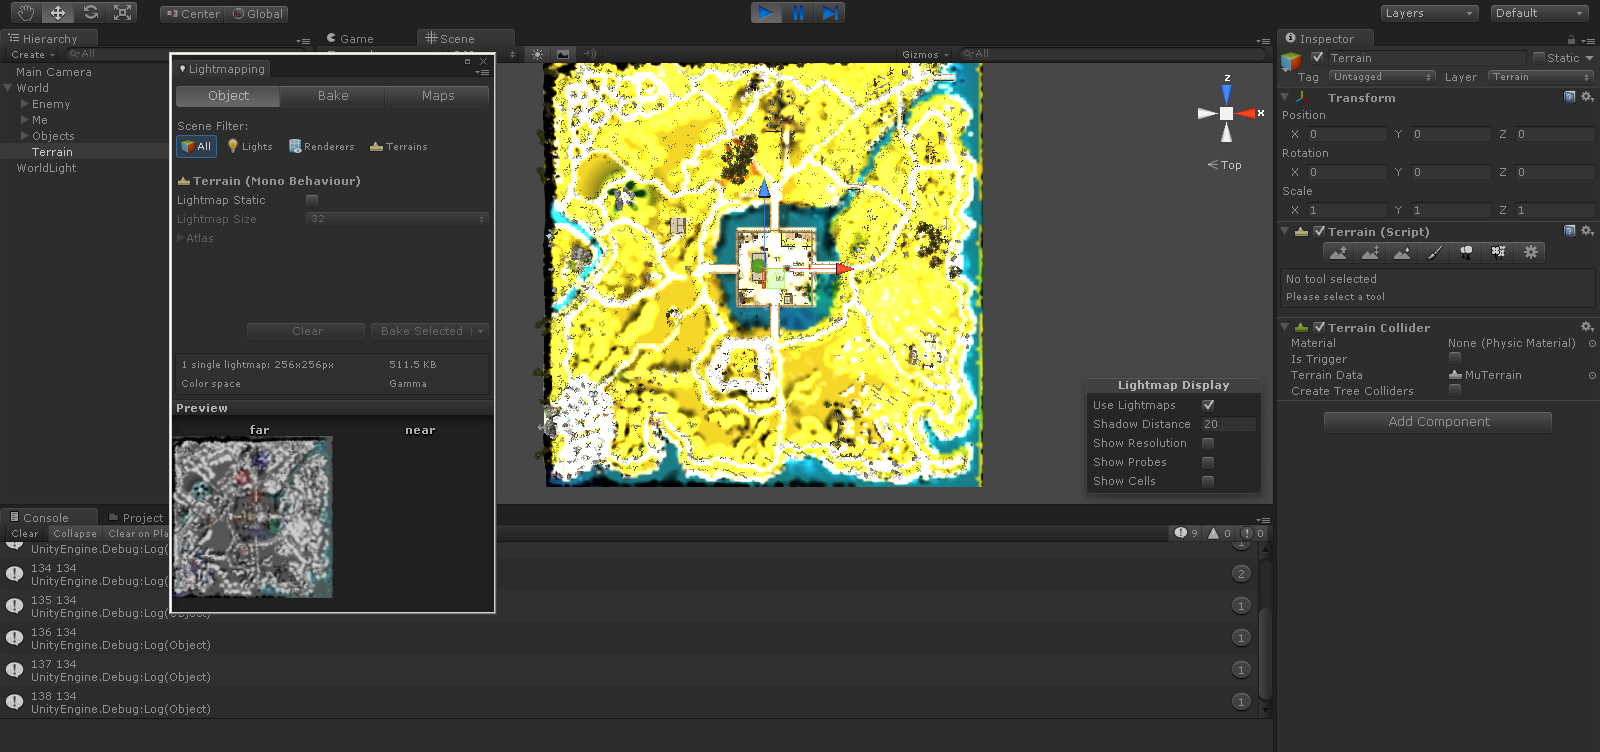The height and width of the screenshot is (752, 1600).
Task: Start Play mode
Action: click(x=766, y=12)
